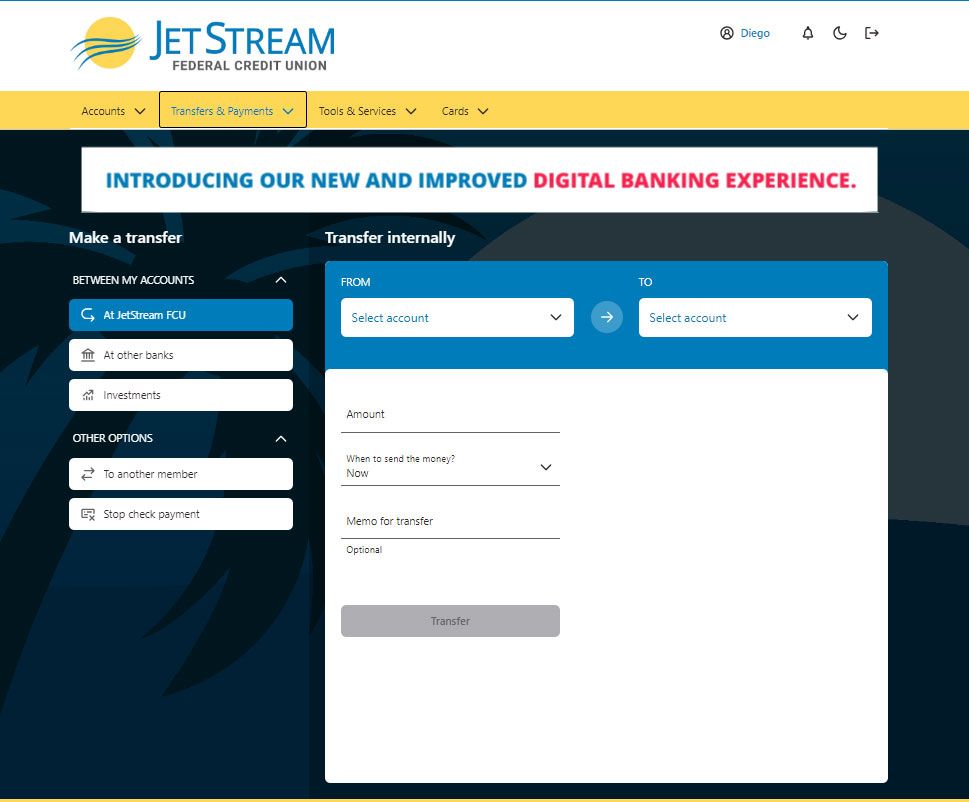Screen dimensions: 969x802
Task: Click the transfer icon next to At JetStream FCU
Action: pos(87,315)
